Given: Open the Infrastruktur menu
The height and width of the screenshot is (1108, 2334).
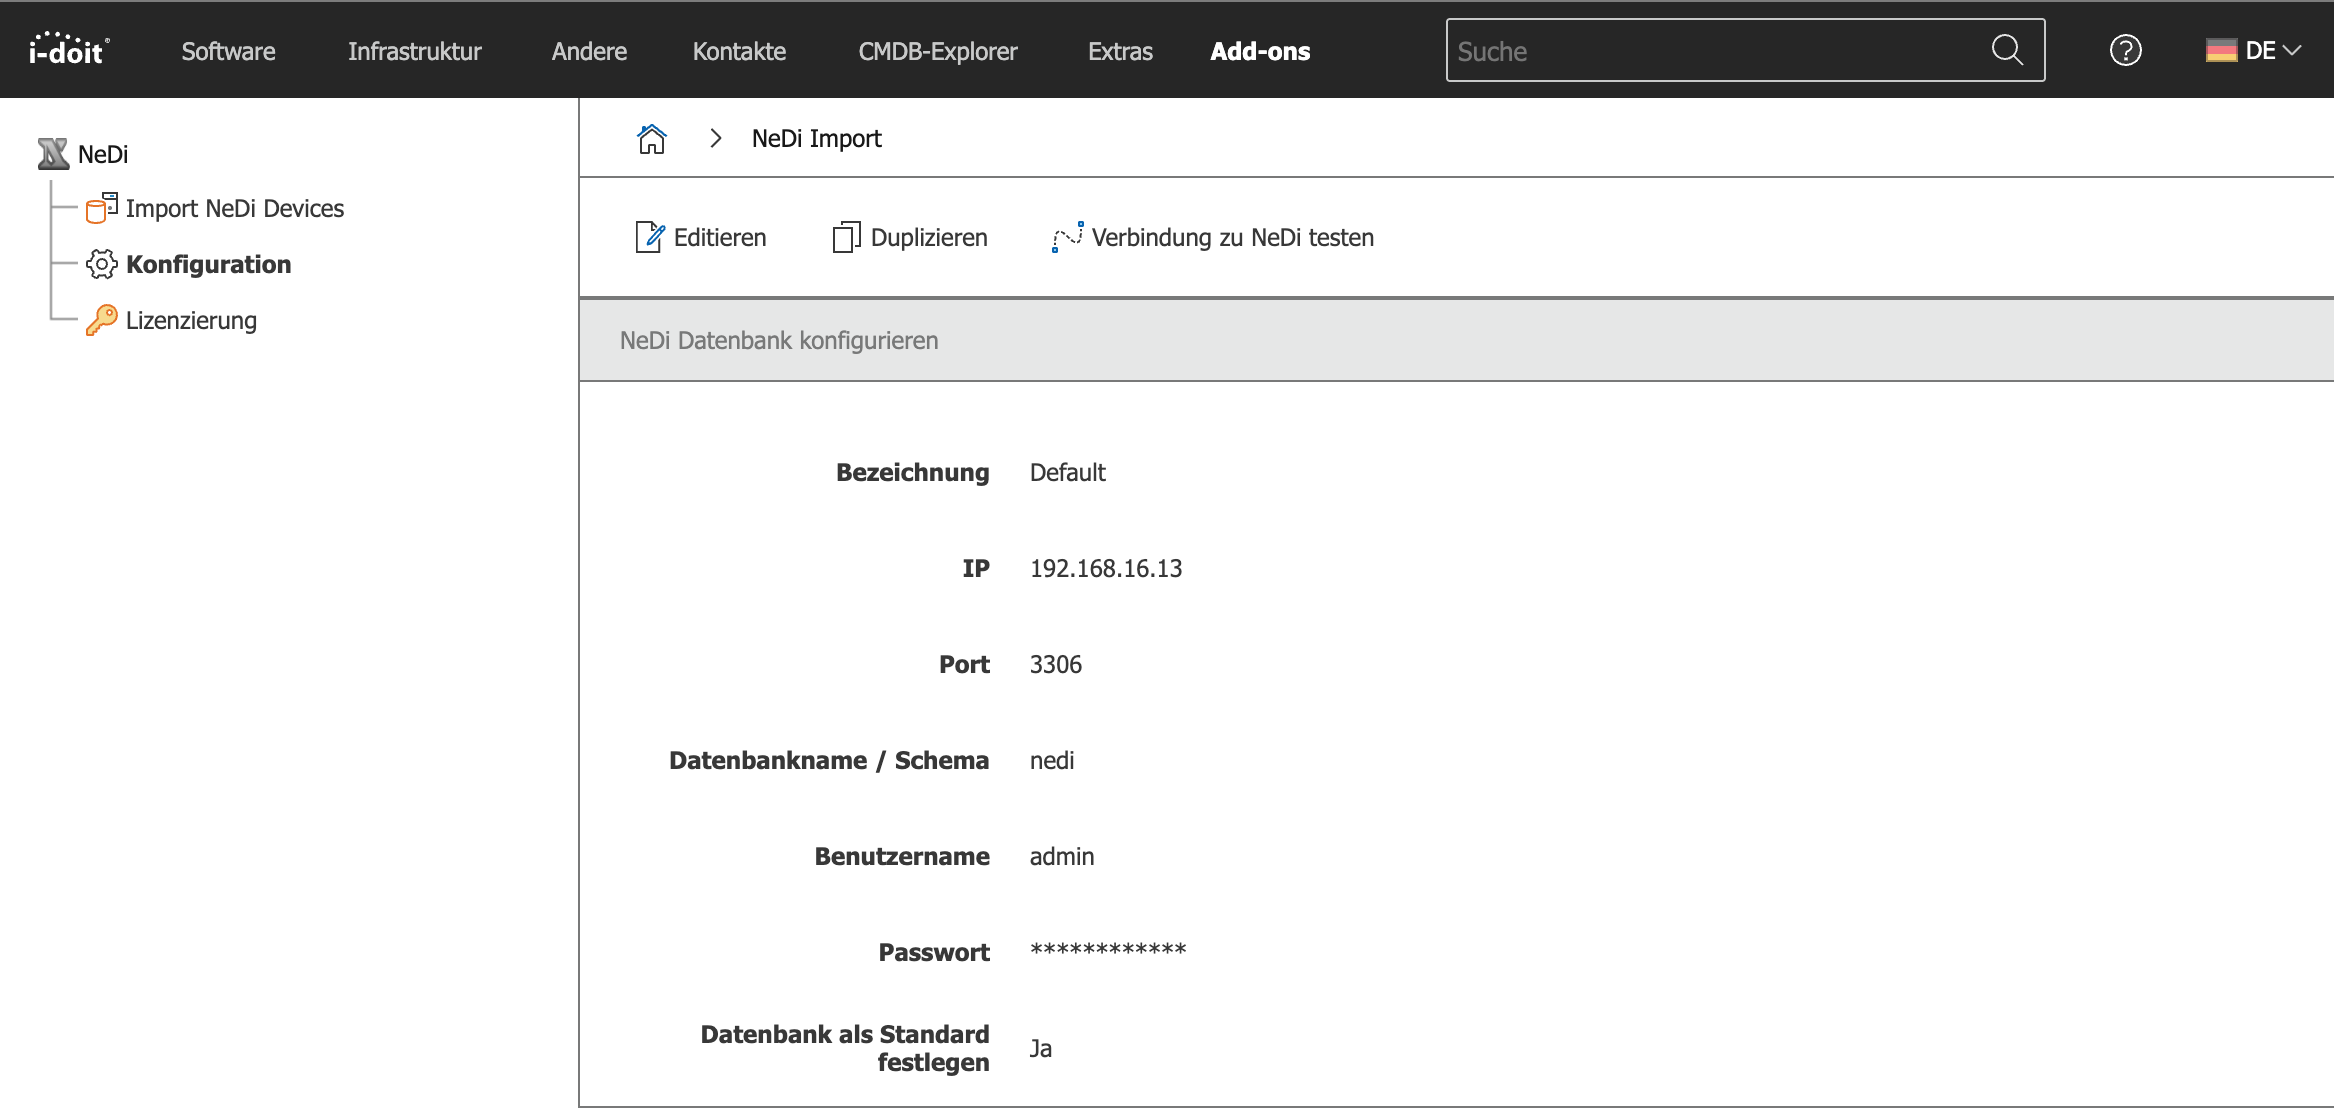Looking at the screenshot, I should [x=414, y=51].
